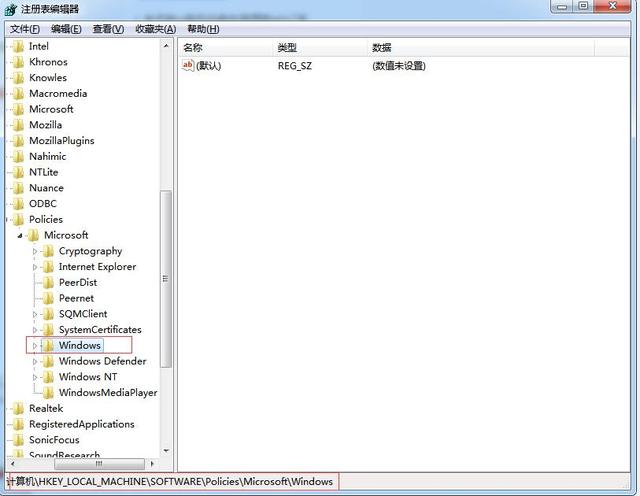Sort values by 名称 column header

[226, 48]
